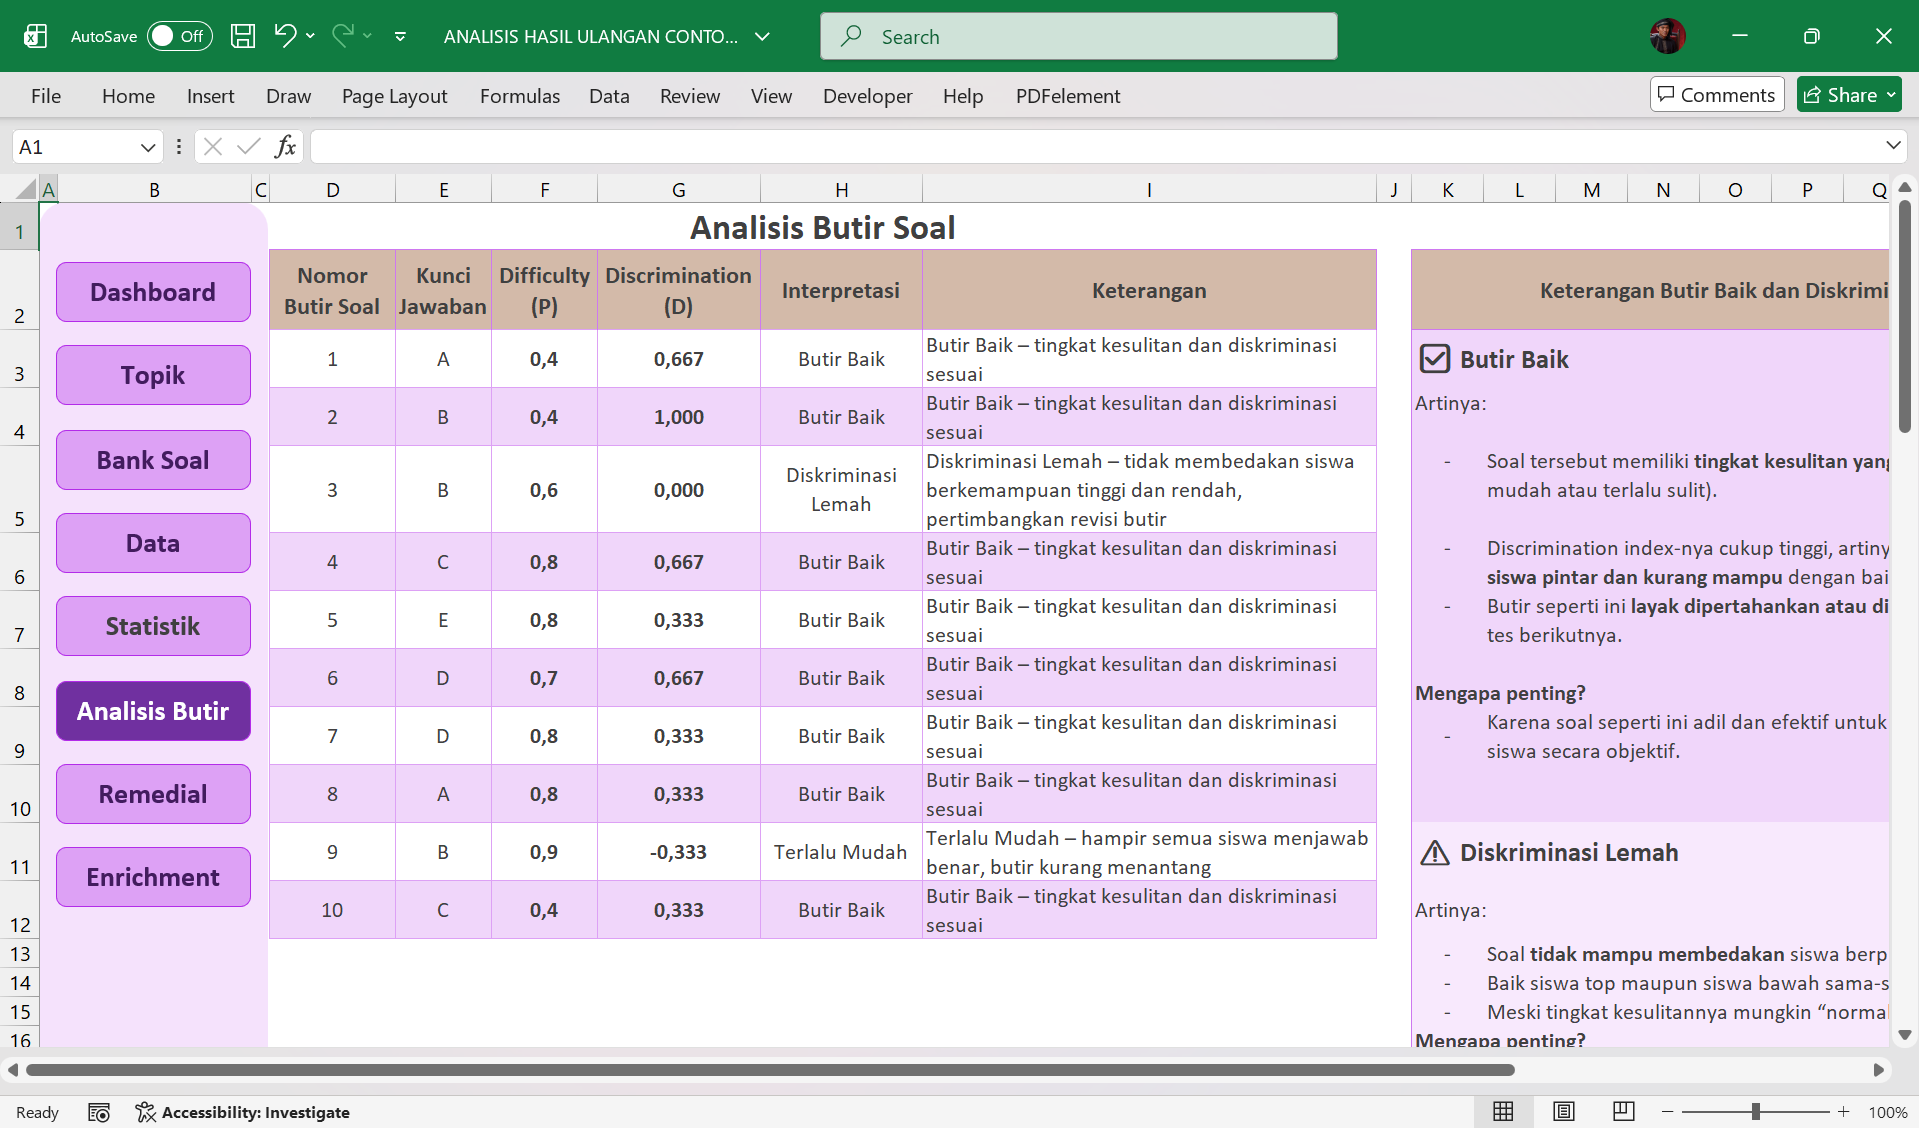Expand the Name Box dropdown
The image size is (1919, 1128).
point(148,147)
